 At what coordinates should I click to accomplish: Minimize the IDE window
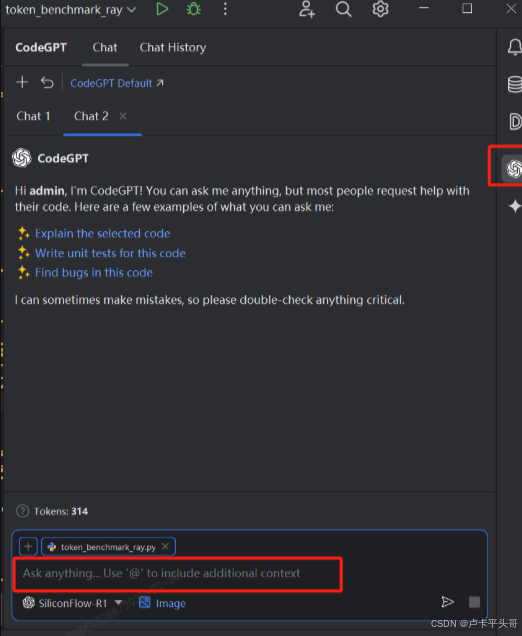pyautogui.click(x=424, y=8)
